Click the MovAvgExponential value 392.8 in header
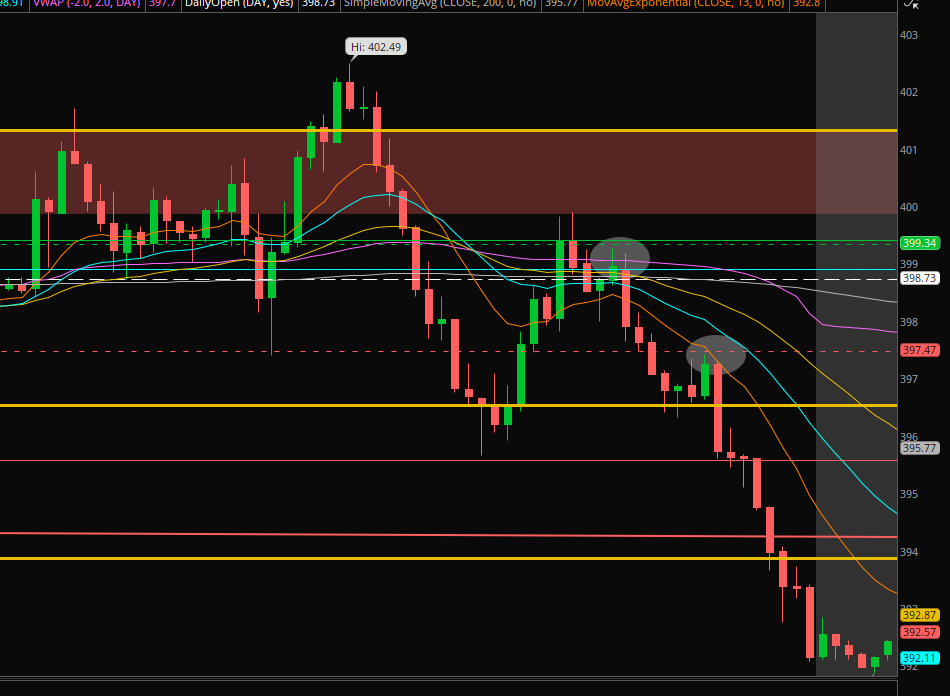The width and height of the screenshot is (950, 696). [x=806, y=4]
